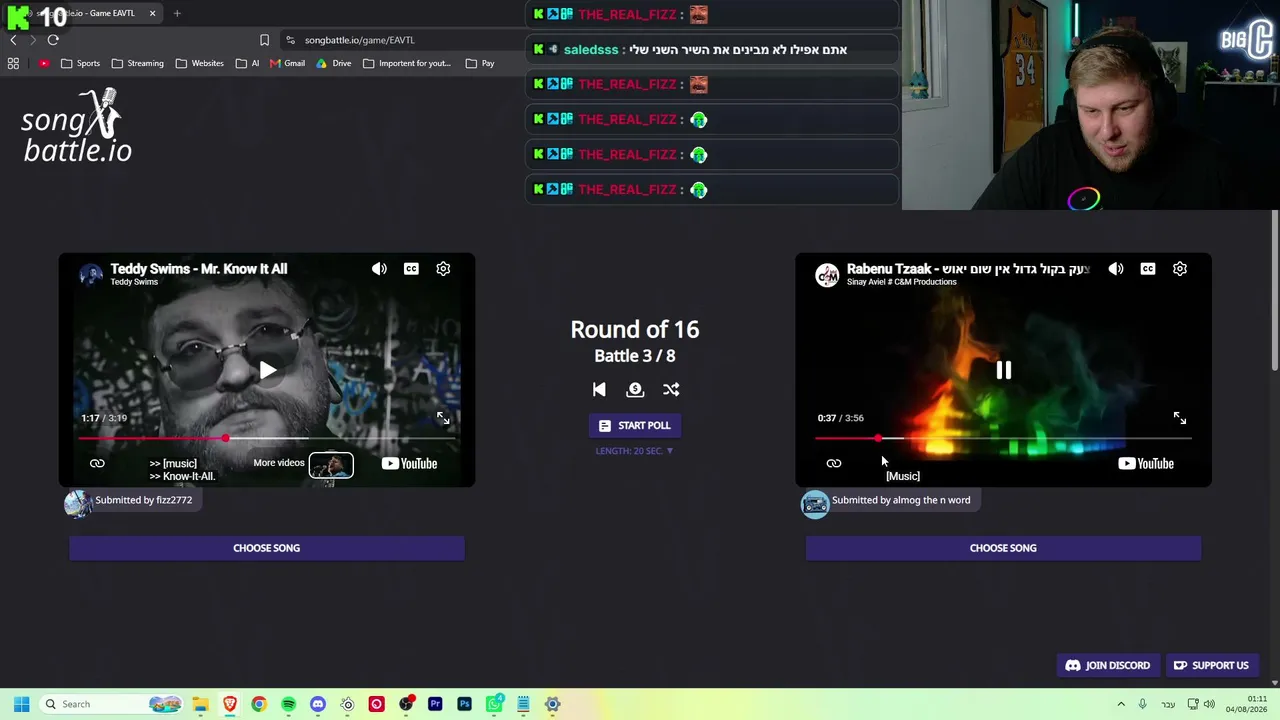The height and width of the screenshot is (720, 1280).
Task: Click the shuffle icon under Battle 3 / 8
Action: pyautogui.click(x=671, y=390)
